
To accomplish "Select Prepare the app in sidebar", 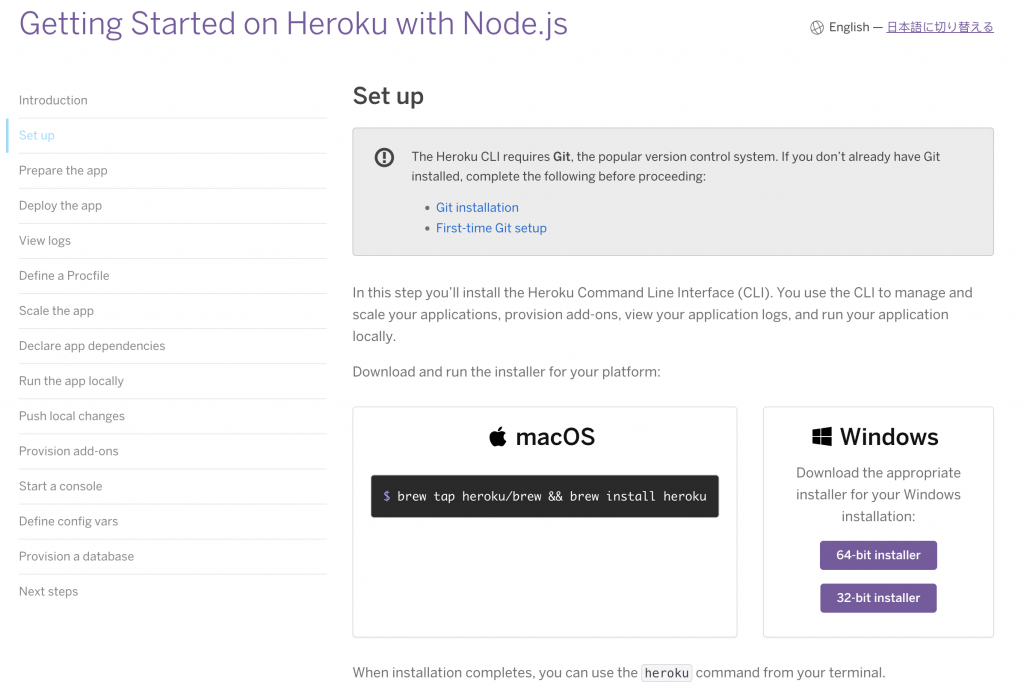I will [63, 171].
